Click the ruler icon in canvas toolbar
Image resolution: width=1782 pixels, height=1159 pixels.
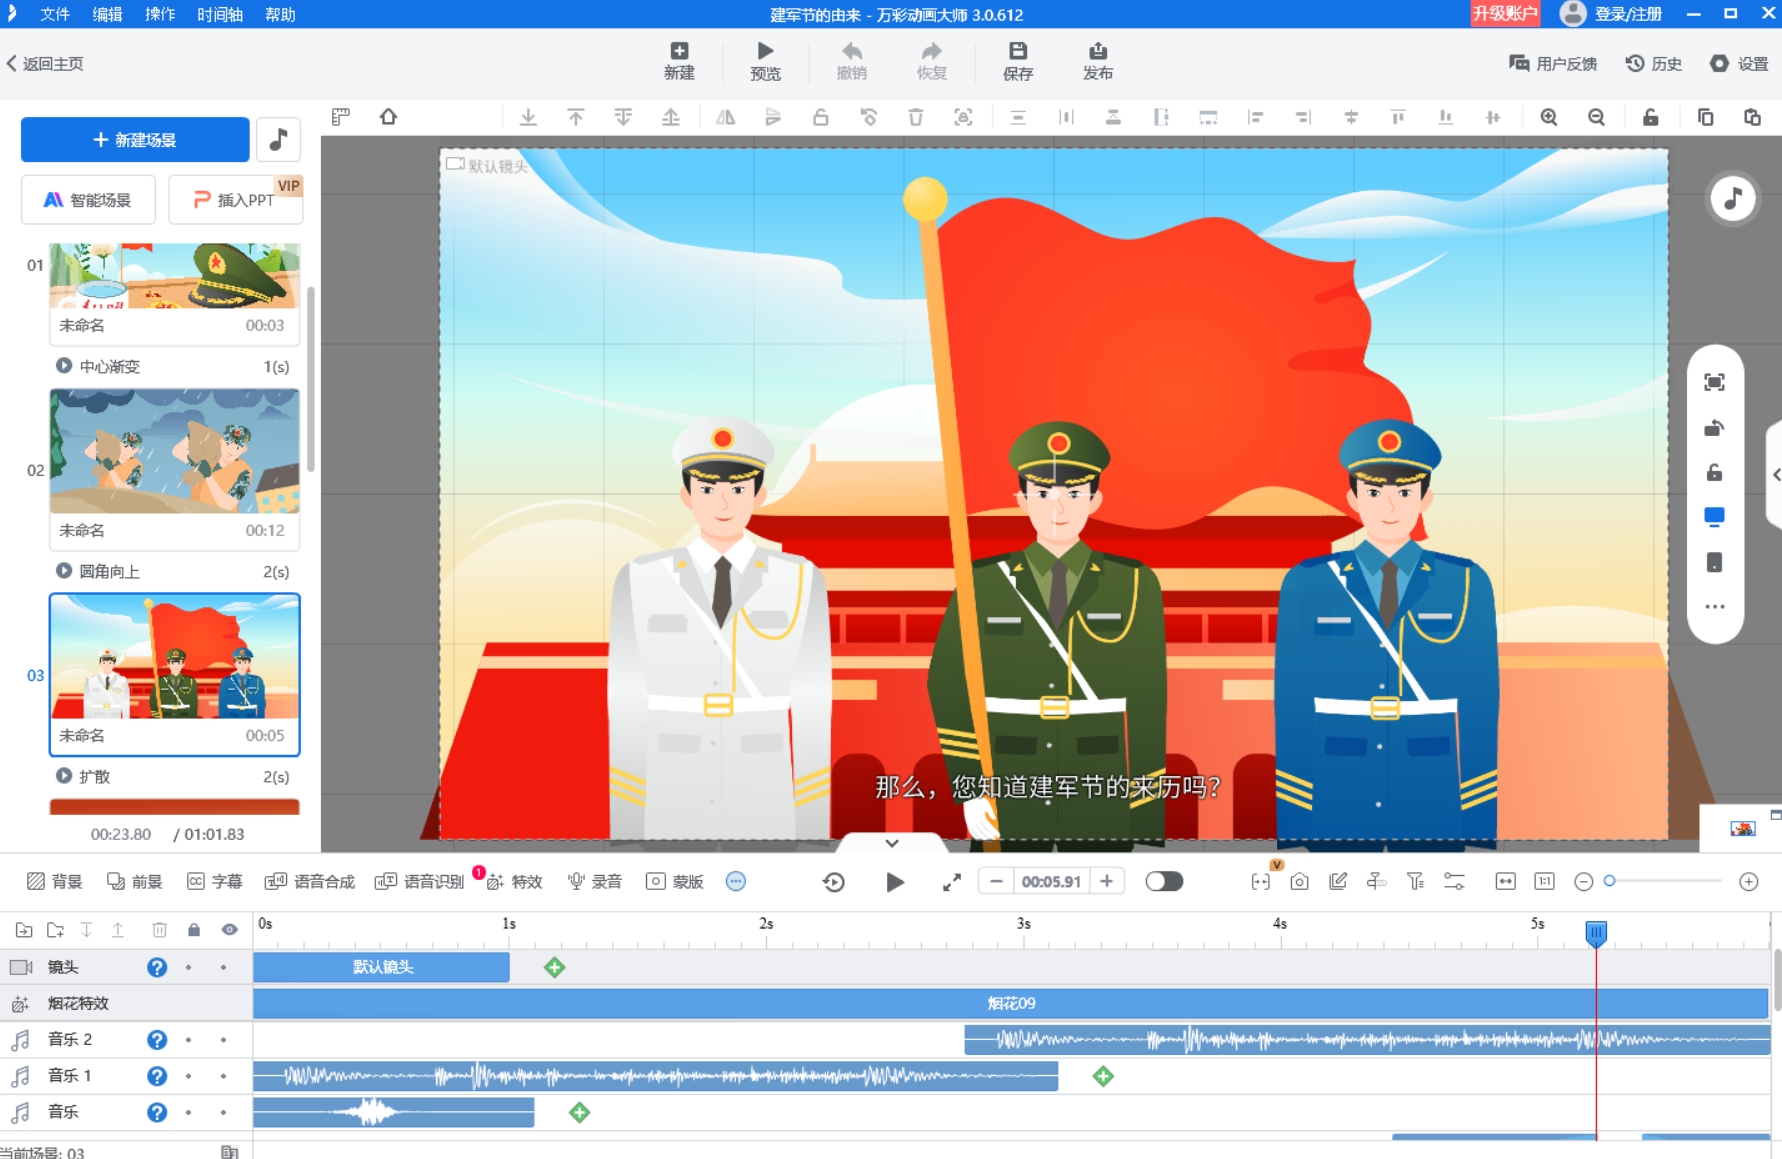[x=341, y=117]
